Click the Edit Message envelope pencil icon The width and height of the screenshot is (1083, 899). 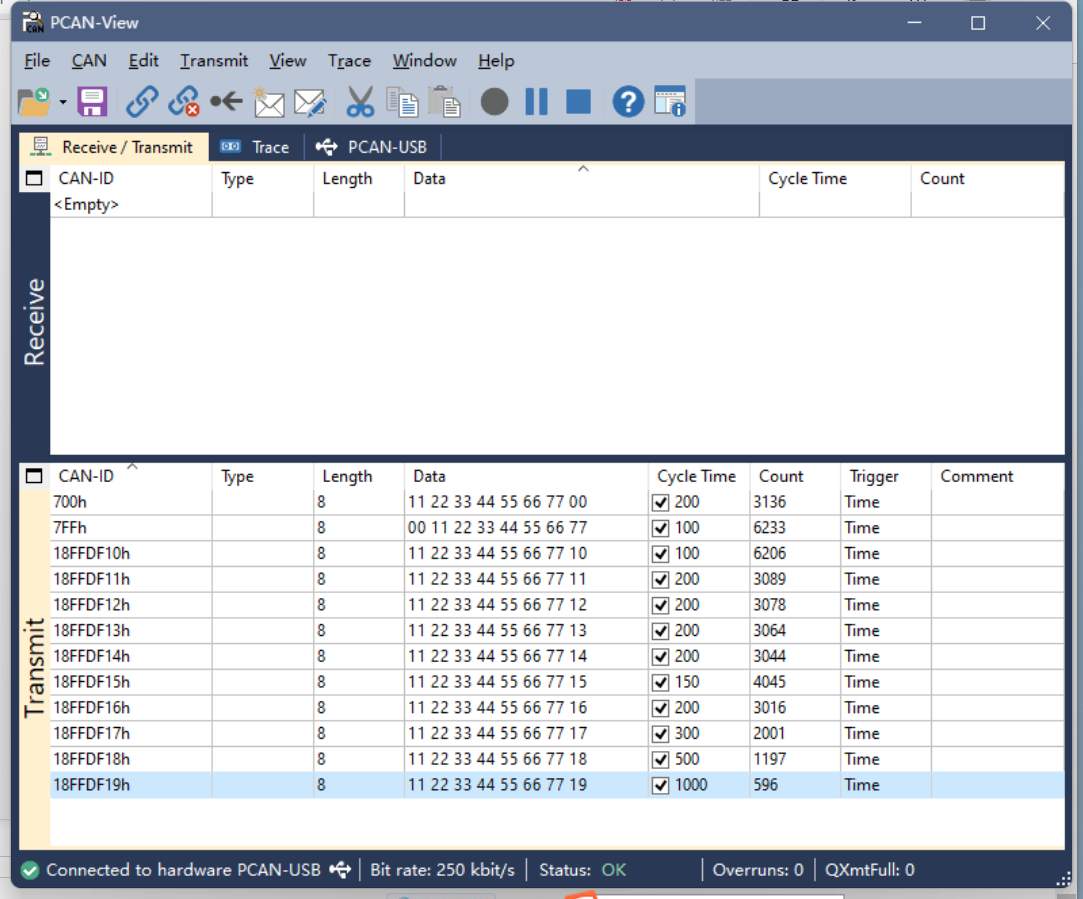[x=310, y=102]
